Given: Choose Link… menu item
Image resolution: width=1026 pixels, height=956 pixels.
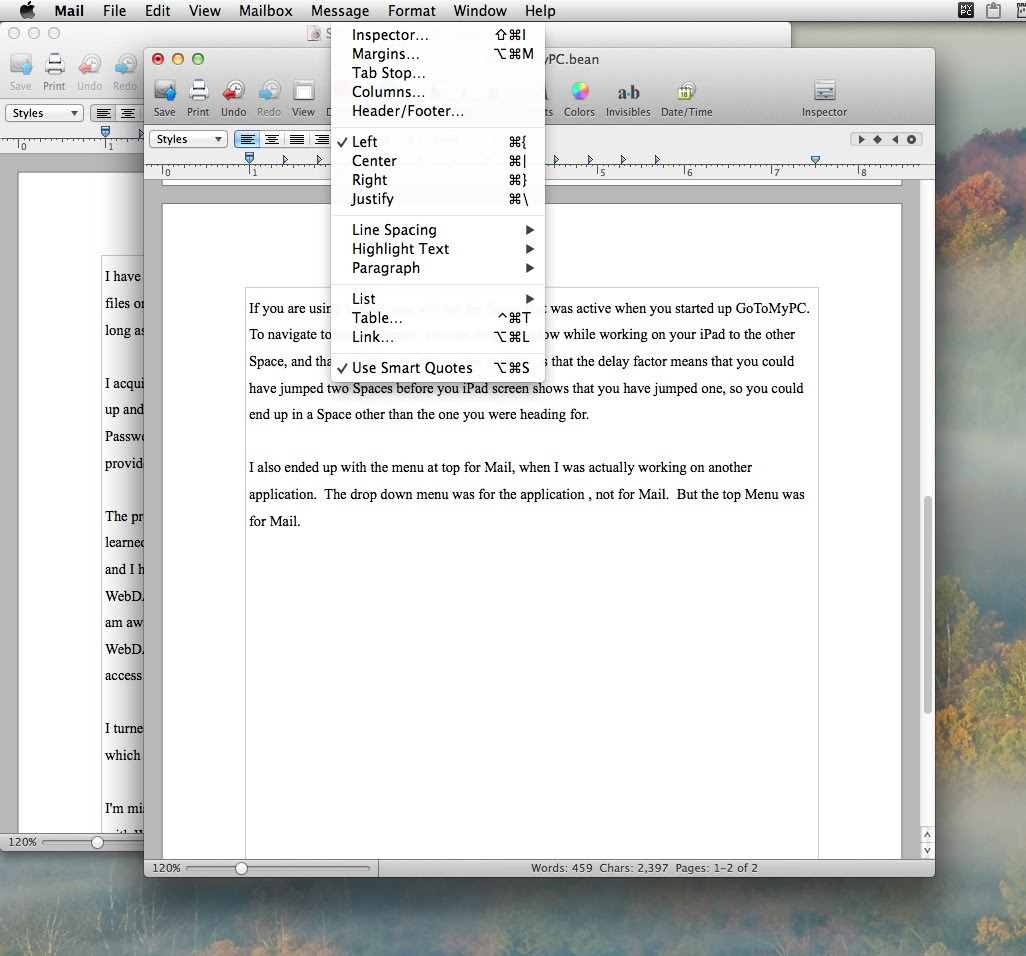Looking at the screenshot, I should click(x=438, y=337).
